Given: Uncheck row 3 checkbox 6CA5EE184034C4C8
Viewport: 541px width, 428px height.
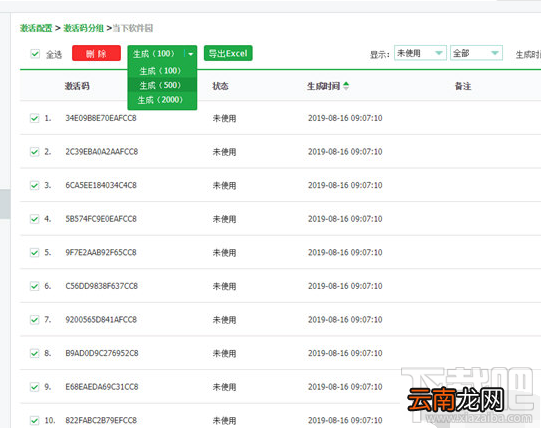Looking at the screenshot, I should [35, 185].
